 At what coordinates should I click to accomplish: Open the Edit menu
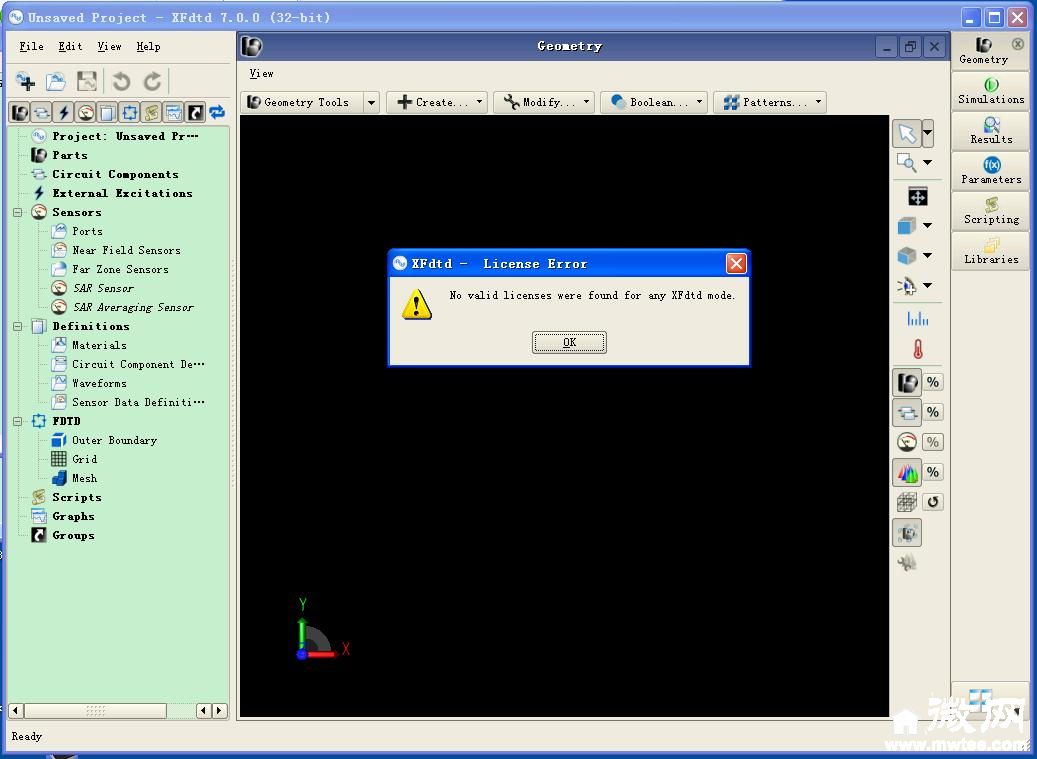coord(70,46)
